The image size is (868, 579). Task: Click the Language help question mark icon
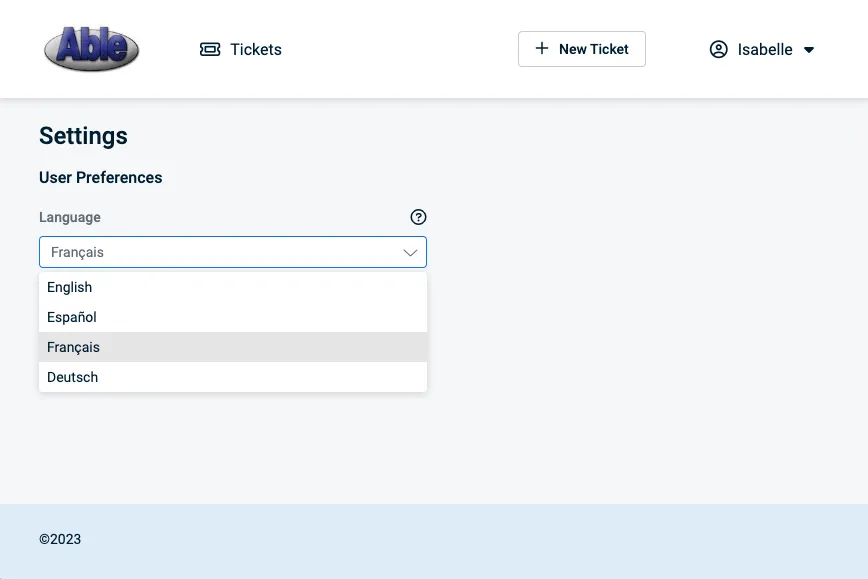418,217
